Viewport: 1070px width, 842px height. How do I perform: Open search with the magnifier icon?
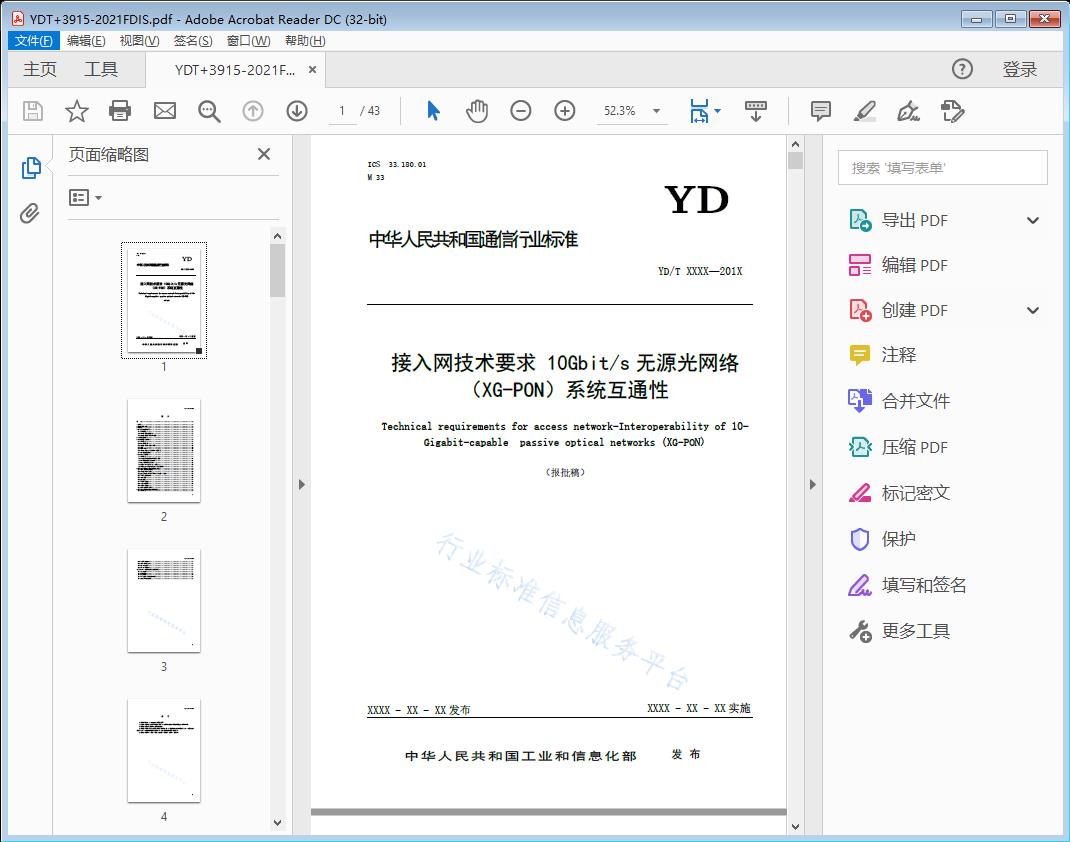click(208, 111)
